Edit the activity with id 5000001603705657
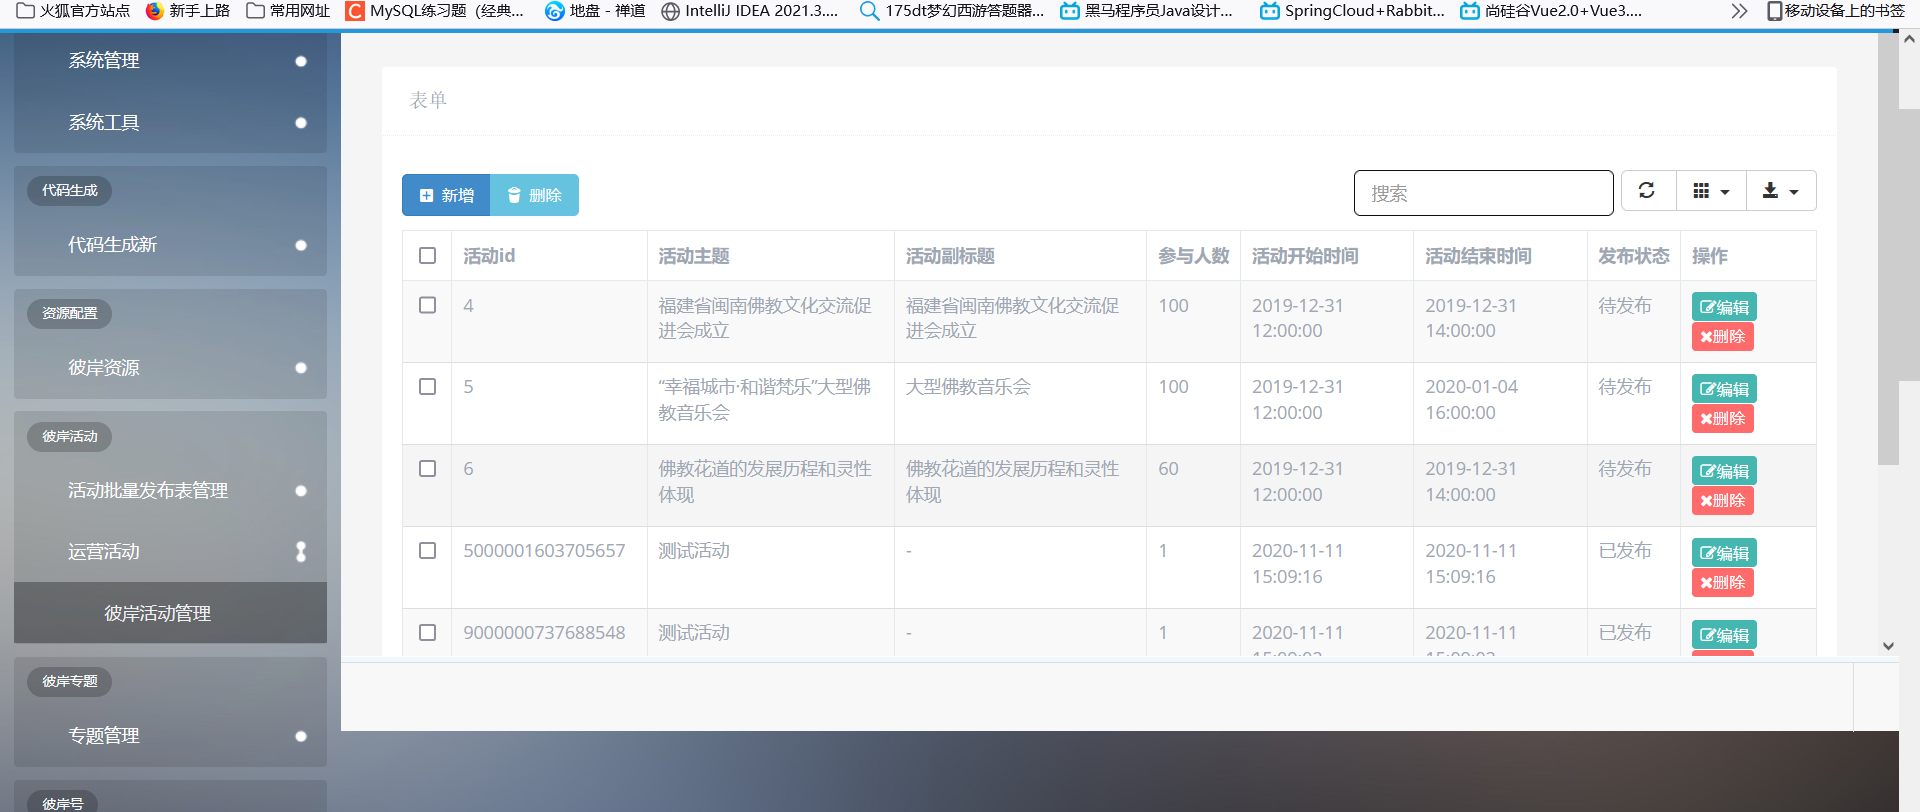 click(x=1724, y=553)
